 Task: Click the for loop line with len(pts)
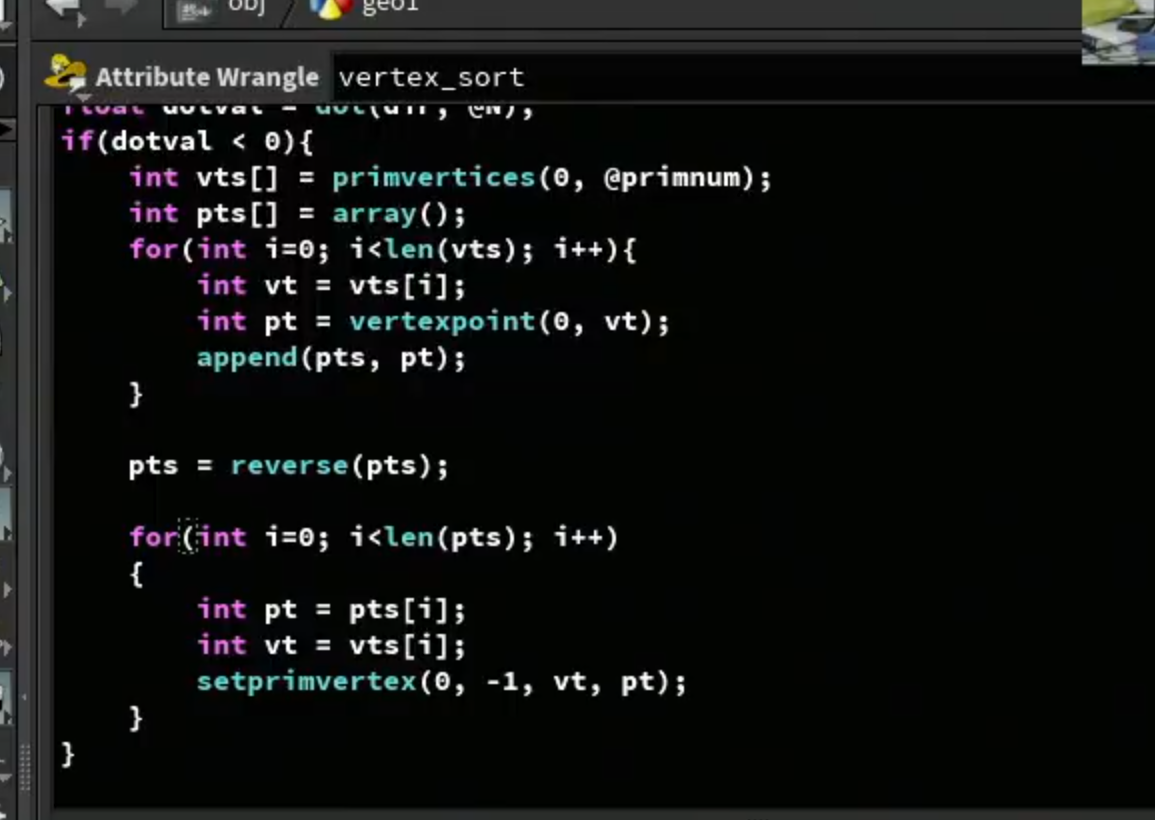tap(373, 538)
